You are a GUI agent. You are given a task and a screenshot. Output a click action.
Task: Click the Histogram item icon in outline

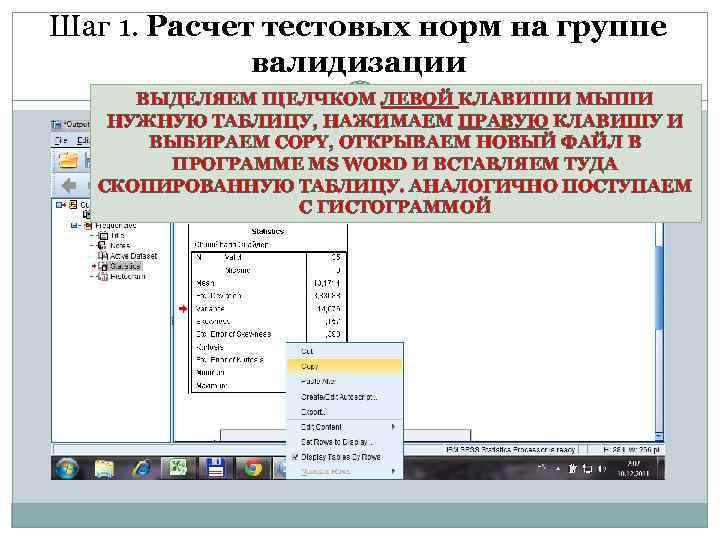103,277
